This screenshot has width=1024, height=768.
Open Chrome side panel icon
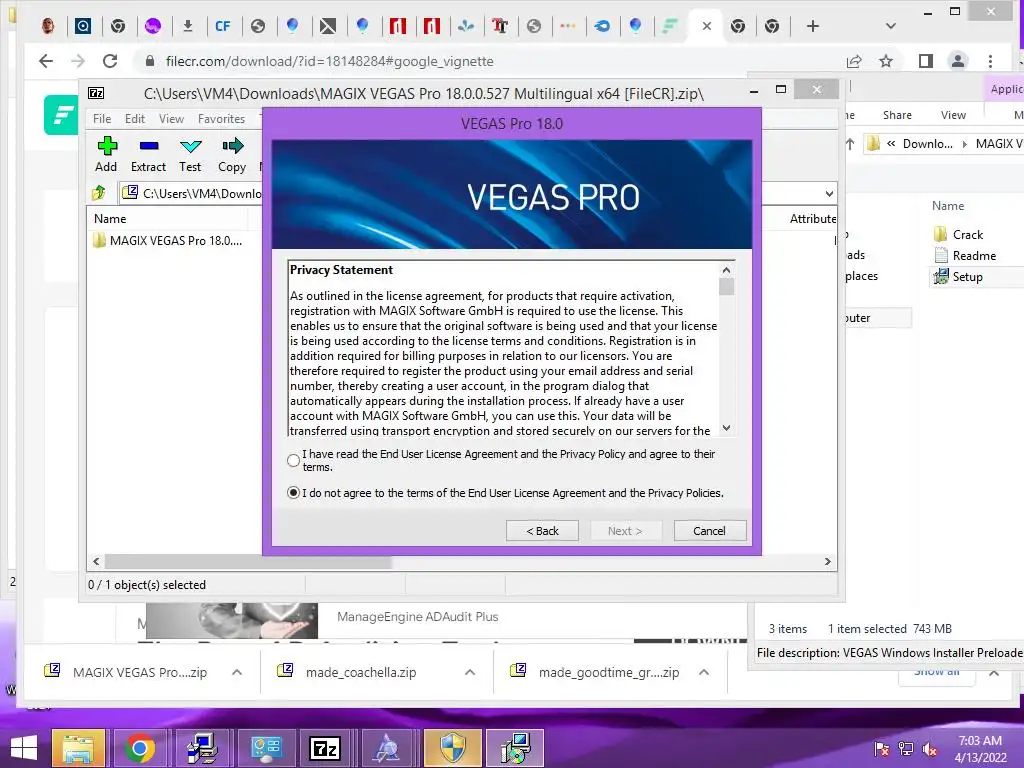click(925, 61)
